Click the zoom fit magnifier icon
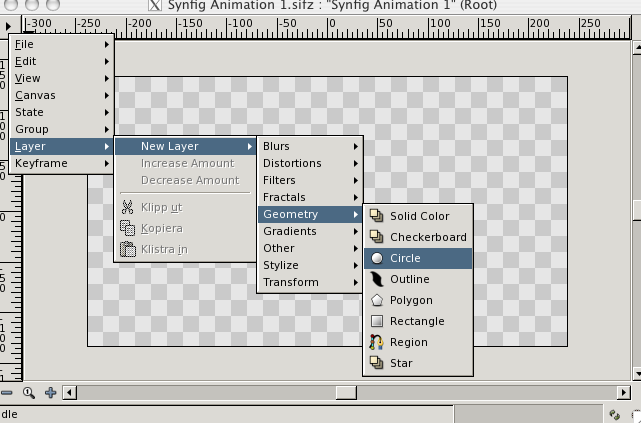 pyautogui.click(x=29, y=393)
